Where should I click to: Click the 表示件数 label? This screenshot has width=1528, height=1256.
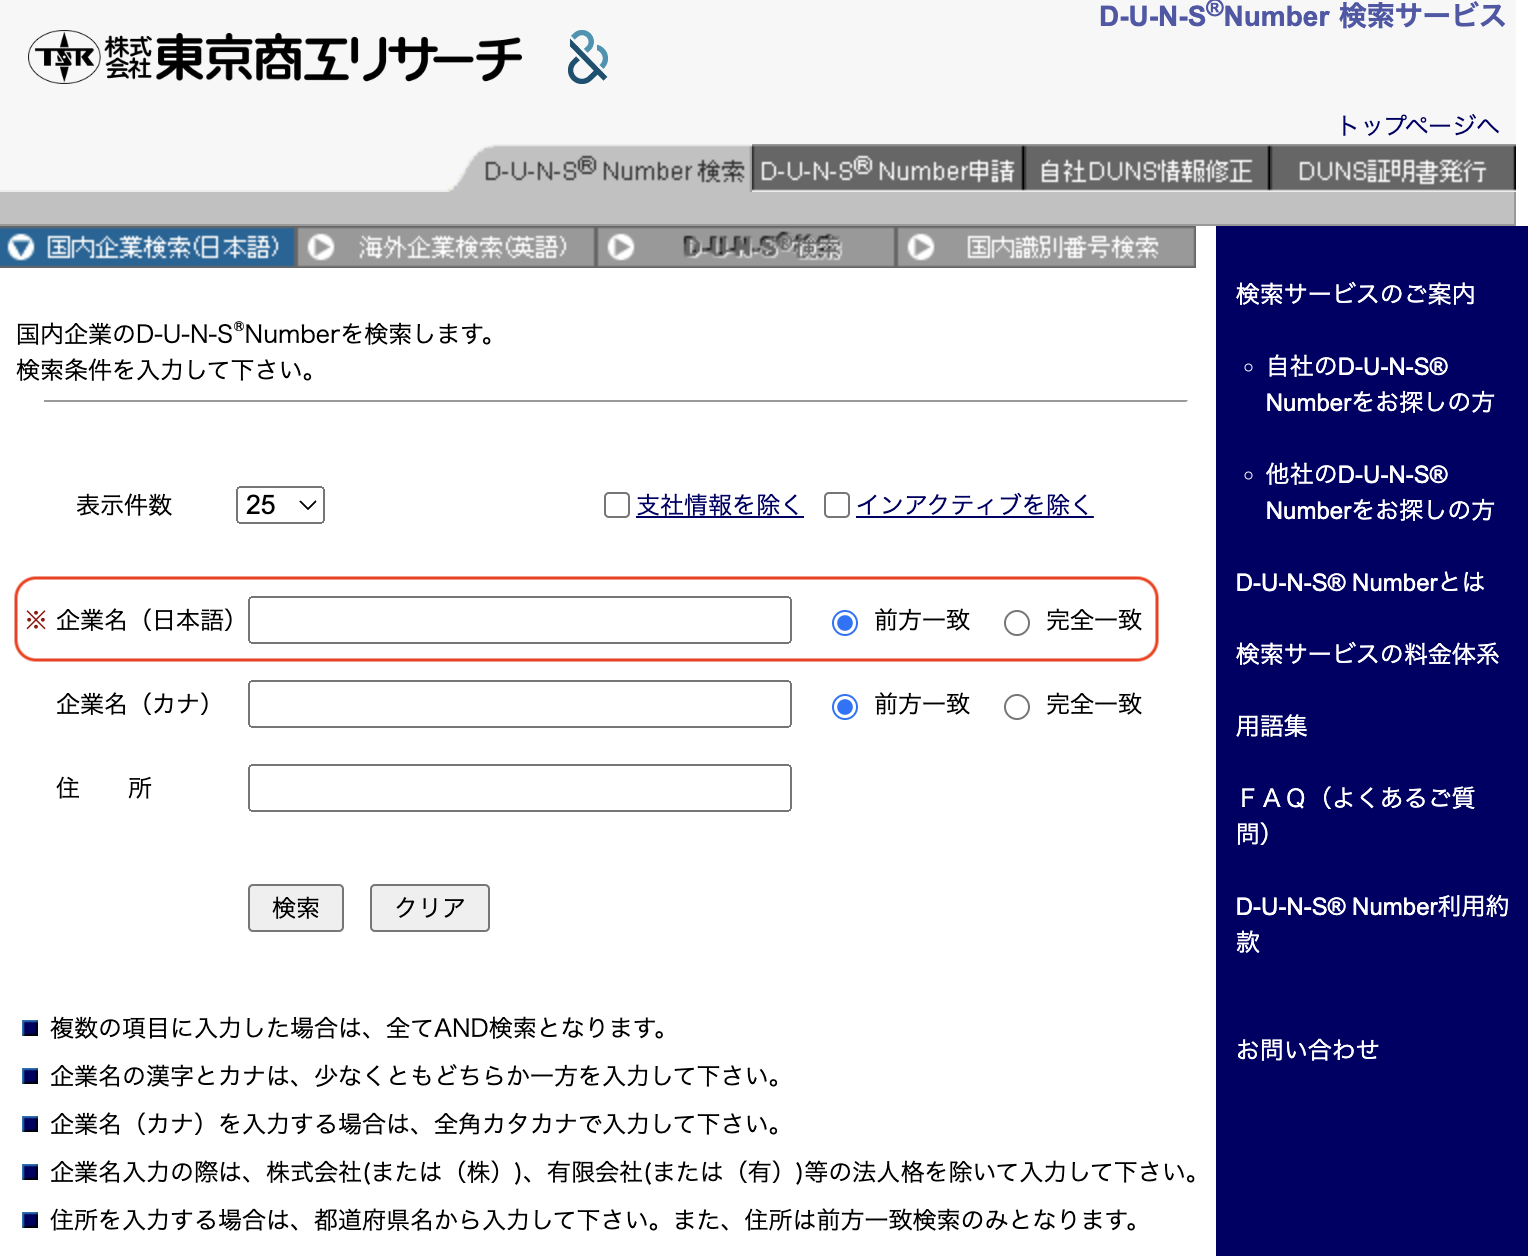tap(124, 505)
